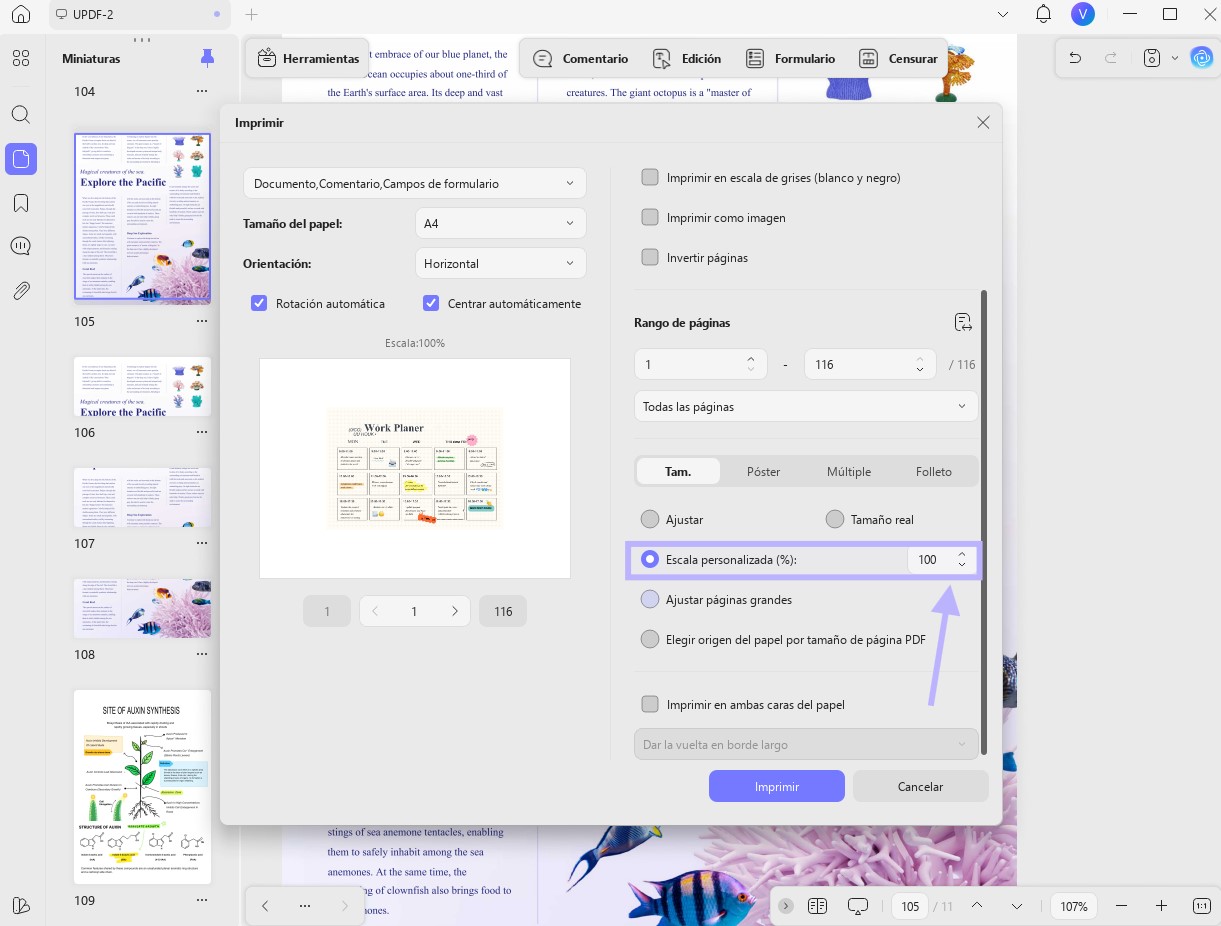Check Invertir páginas
This screenshot has width=1221, height=926.
pos(650,257)
